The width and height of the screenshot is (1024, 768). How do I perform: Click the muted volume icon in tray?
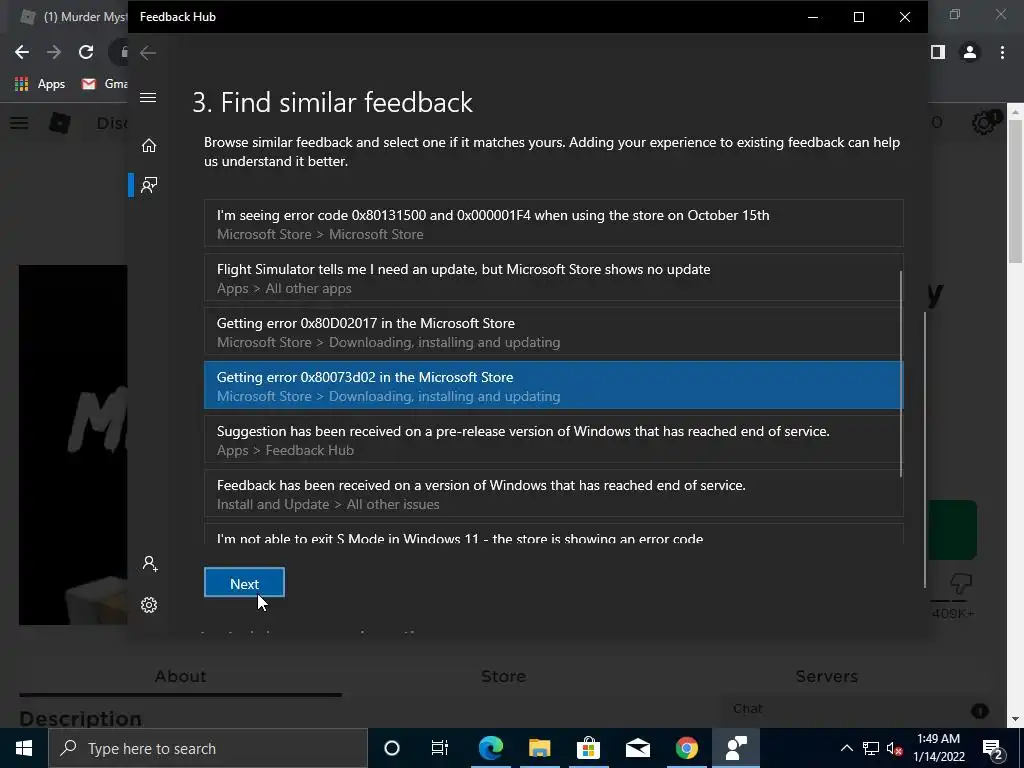pos(895,748)
